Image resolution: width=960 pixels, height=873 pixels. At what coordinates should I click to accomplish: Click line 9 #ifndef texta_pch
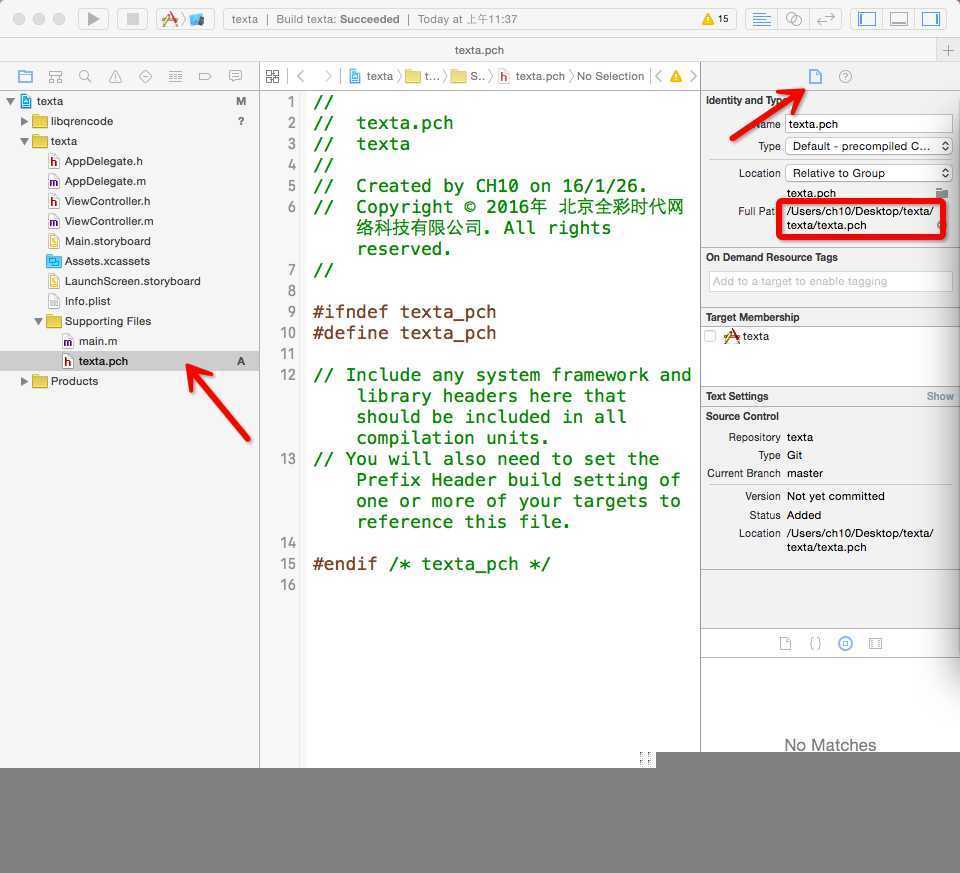405,312
